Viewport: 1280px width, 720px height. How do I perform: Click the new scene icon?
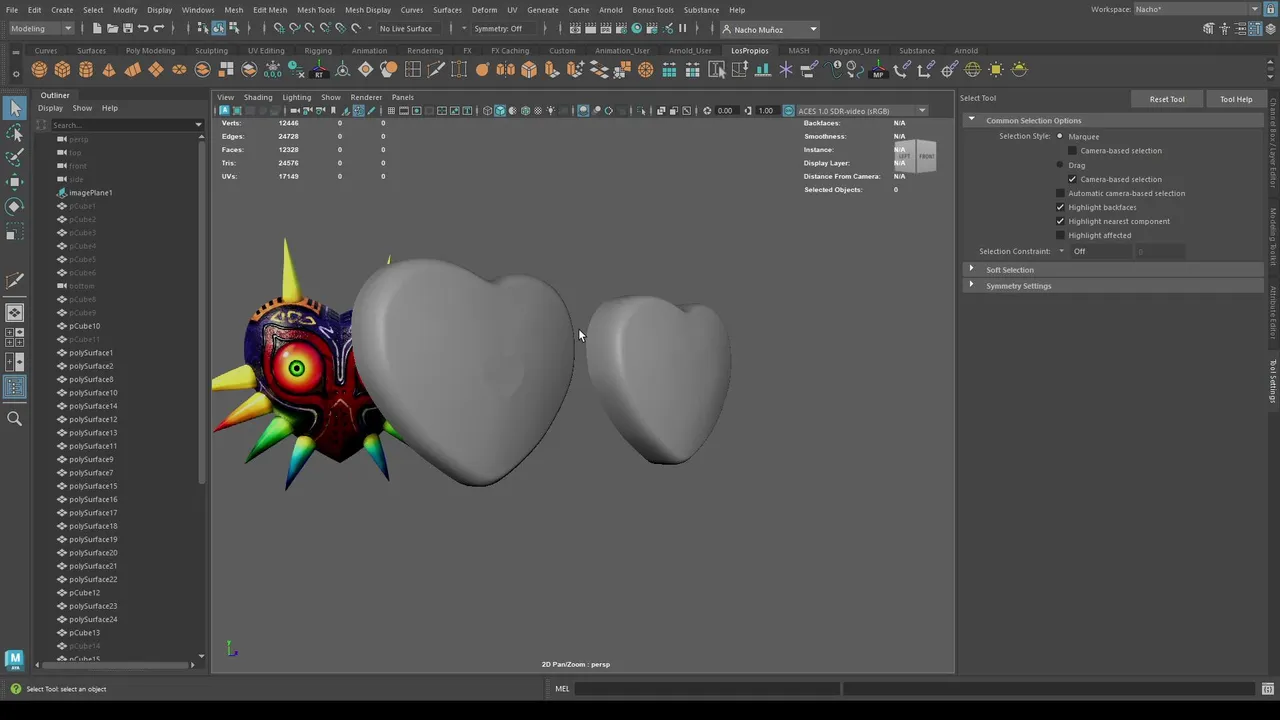(97, 28)
